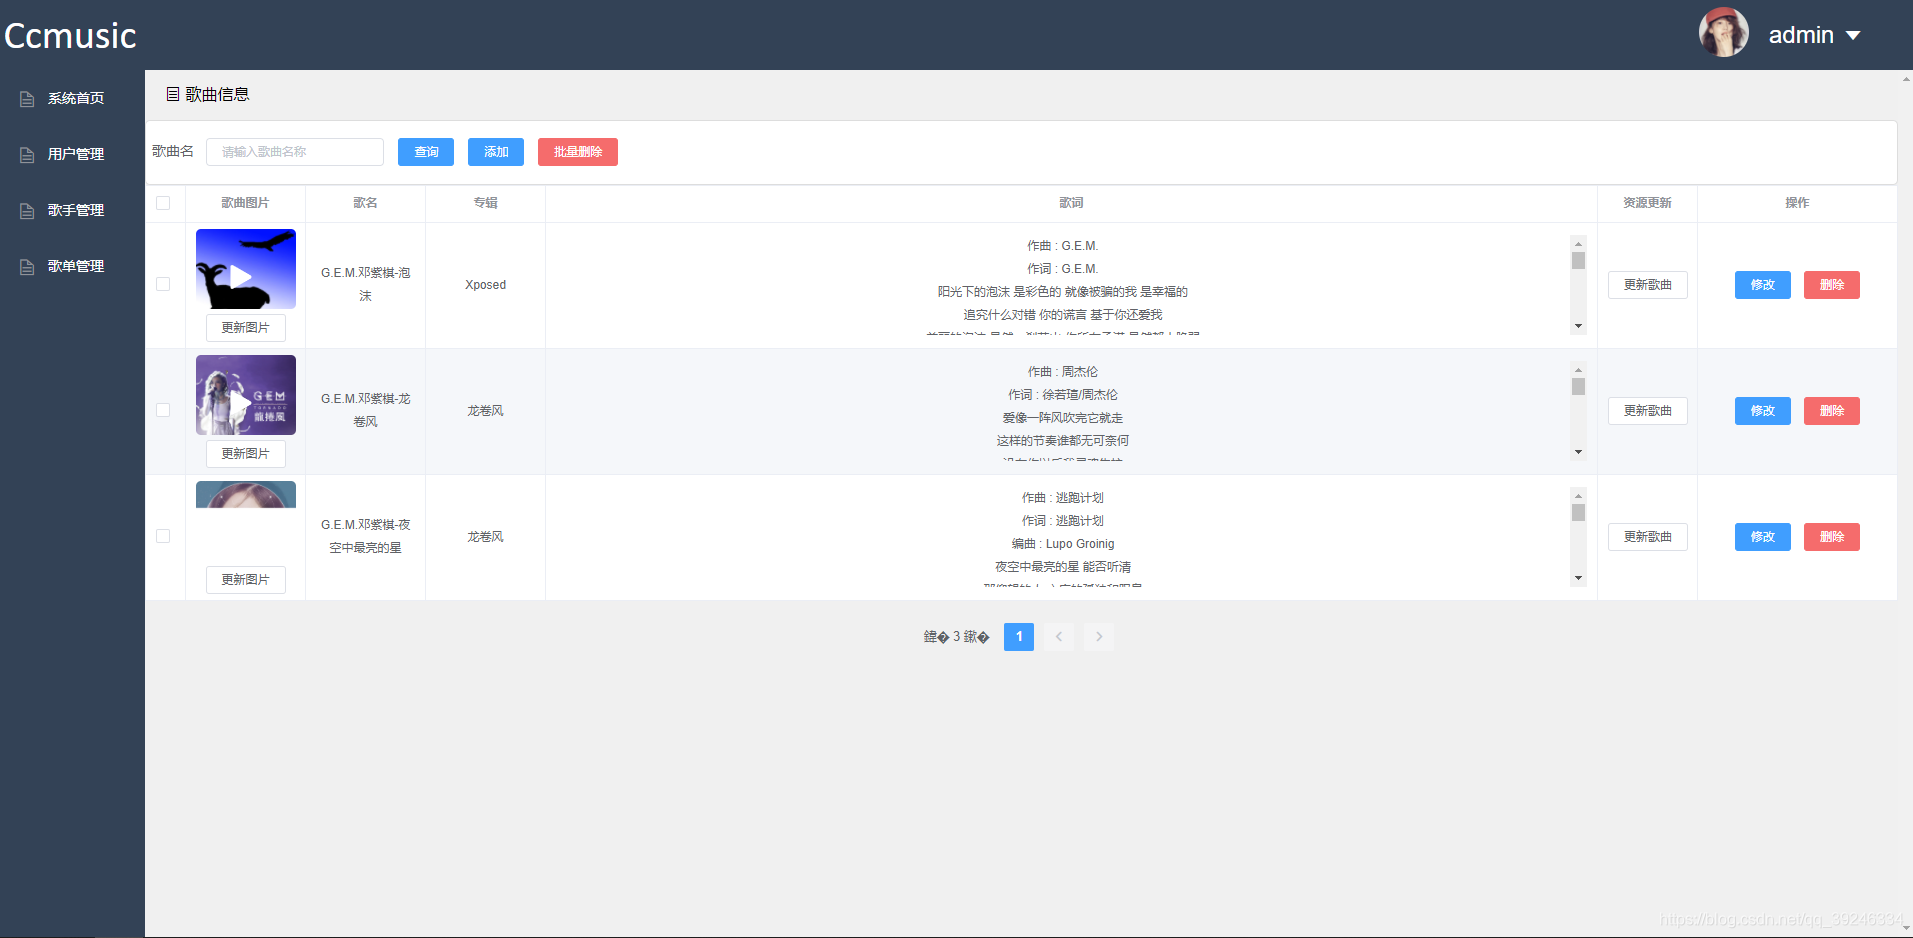
Task: Click the admin username text
Action: coord(1801,35)
